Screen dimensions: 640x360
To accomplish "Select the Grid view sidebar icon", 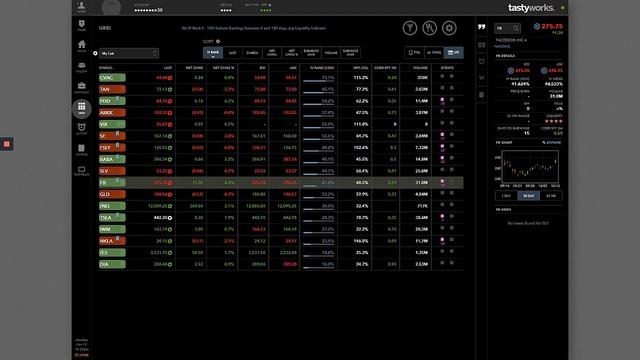I will (x=82, y=108).
